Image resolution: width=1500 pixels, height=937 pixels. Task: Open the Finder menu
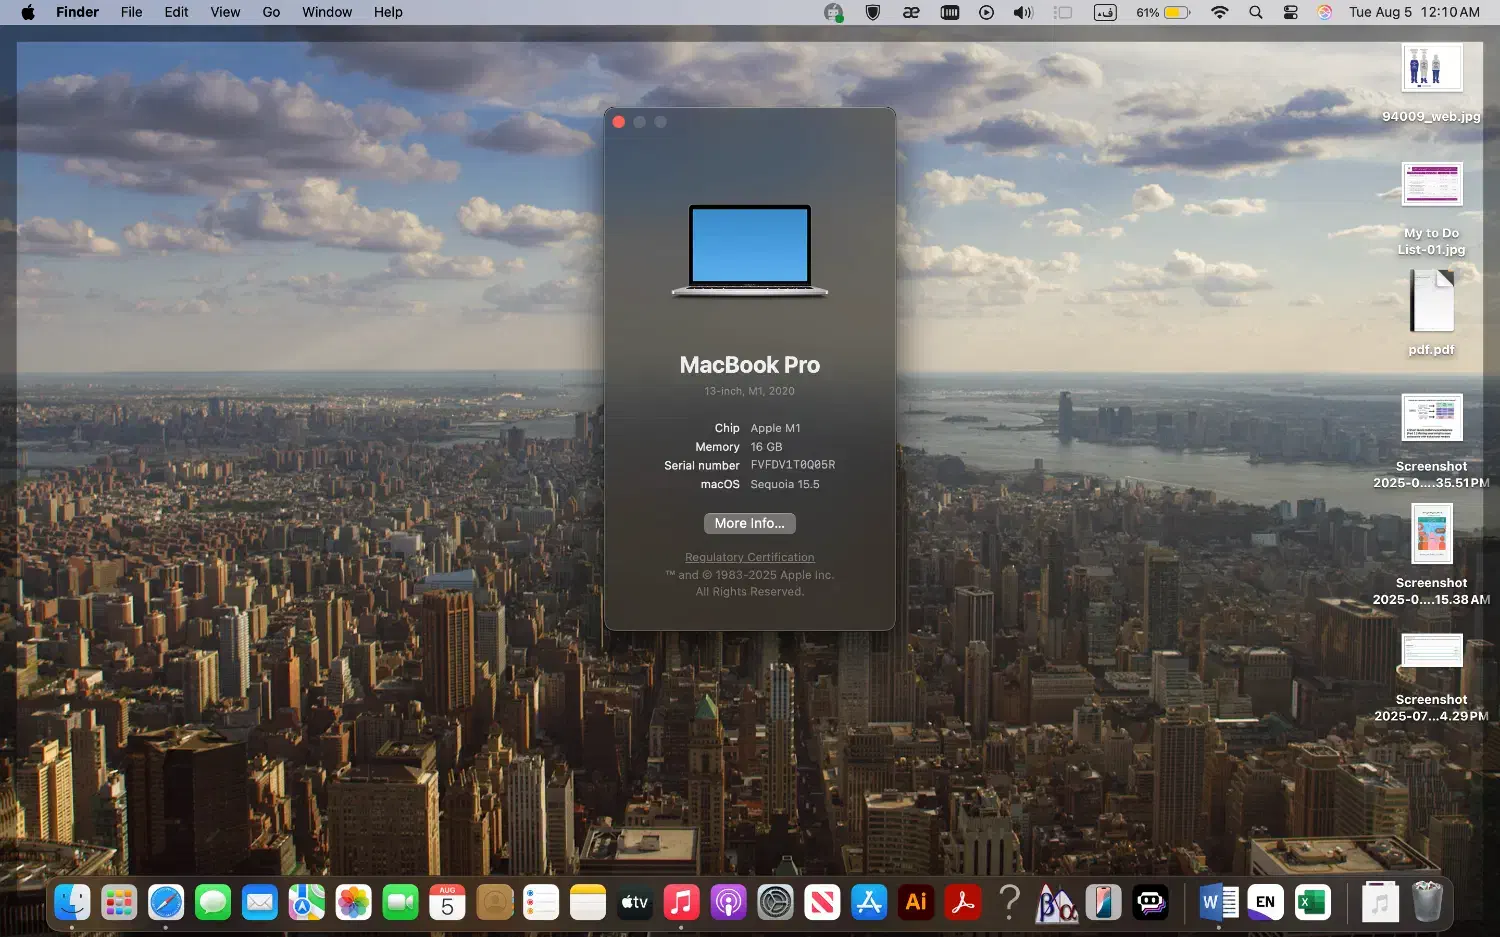click(77, 12)
